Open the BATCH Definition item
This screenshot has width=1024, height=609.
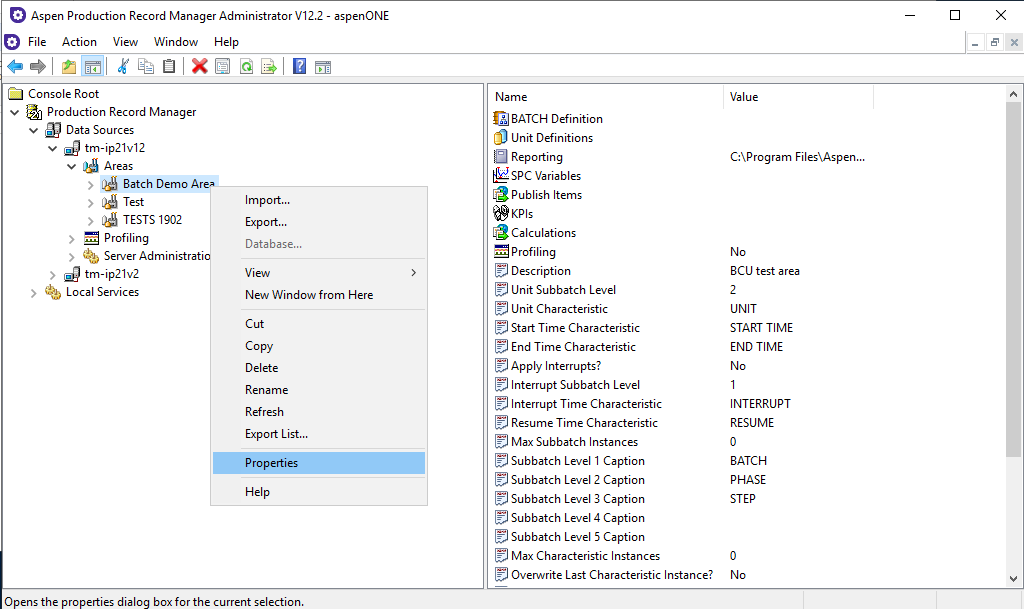(556, 119)
